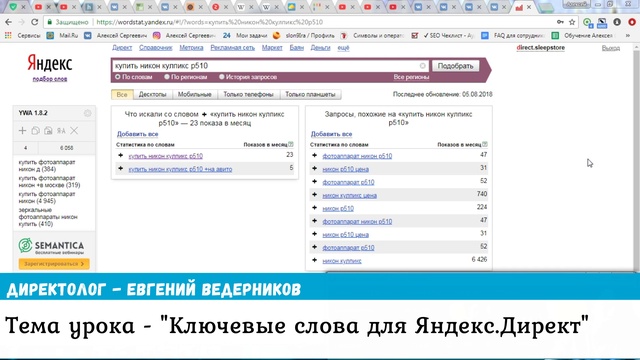Click the page vertical scrollbar
This screenshot has width=640, height=360.
tap(637, 157)
